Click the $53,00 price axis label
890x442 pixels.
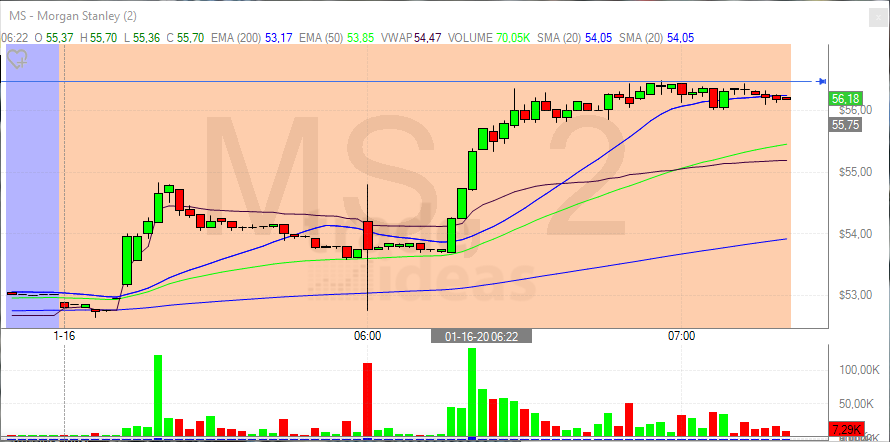click(855, 296)
